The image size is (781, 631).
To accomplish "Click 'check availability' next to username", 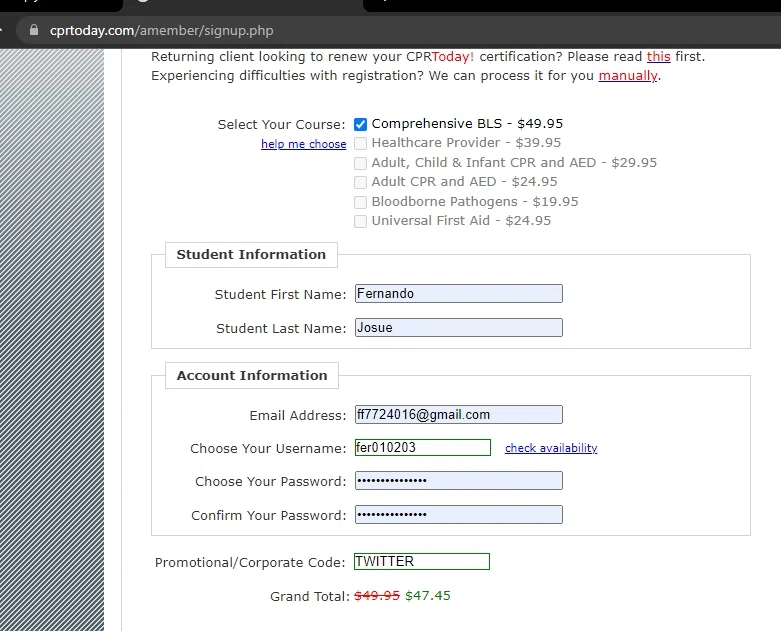I will (551, 448).
